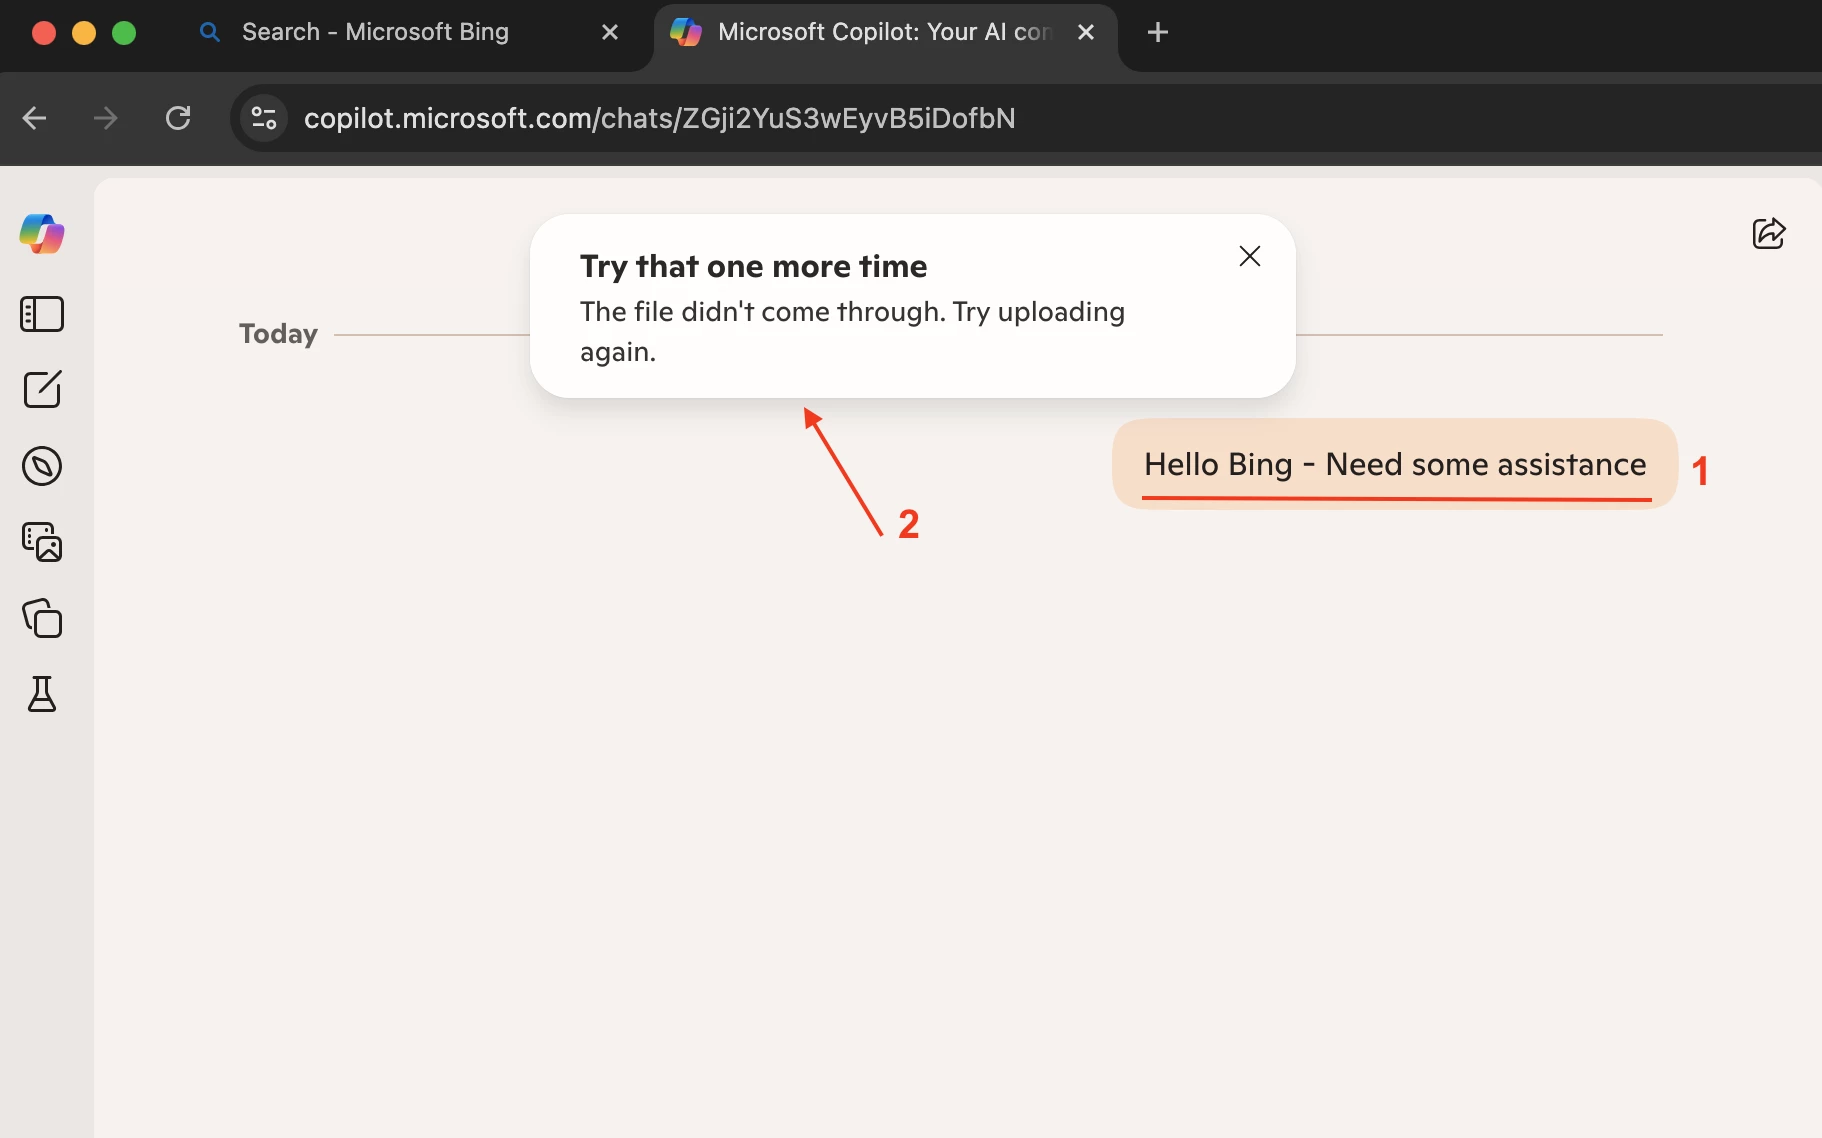Close the Microsoft Copilot tab

point(1086,32)
